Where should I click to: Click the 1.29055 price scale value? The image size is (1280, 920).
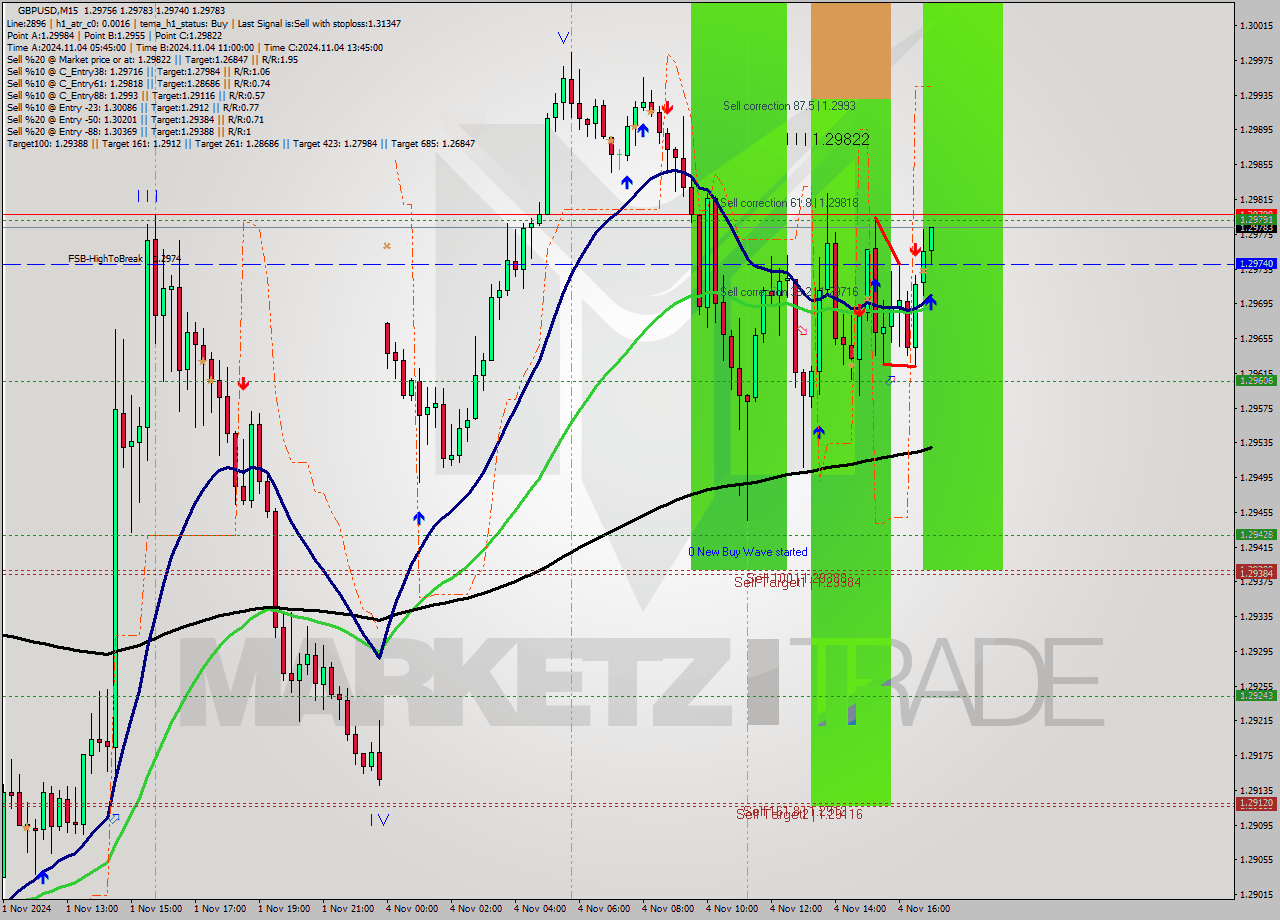[1256, 860]
